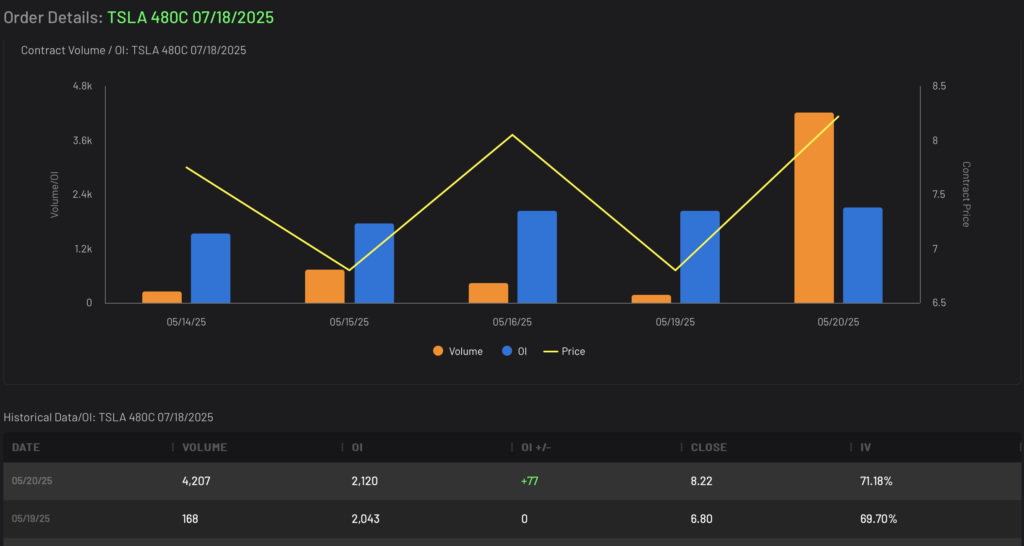Toggle the OI legend series

tap(514, 351)
